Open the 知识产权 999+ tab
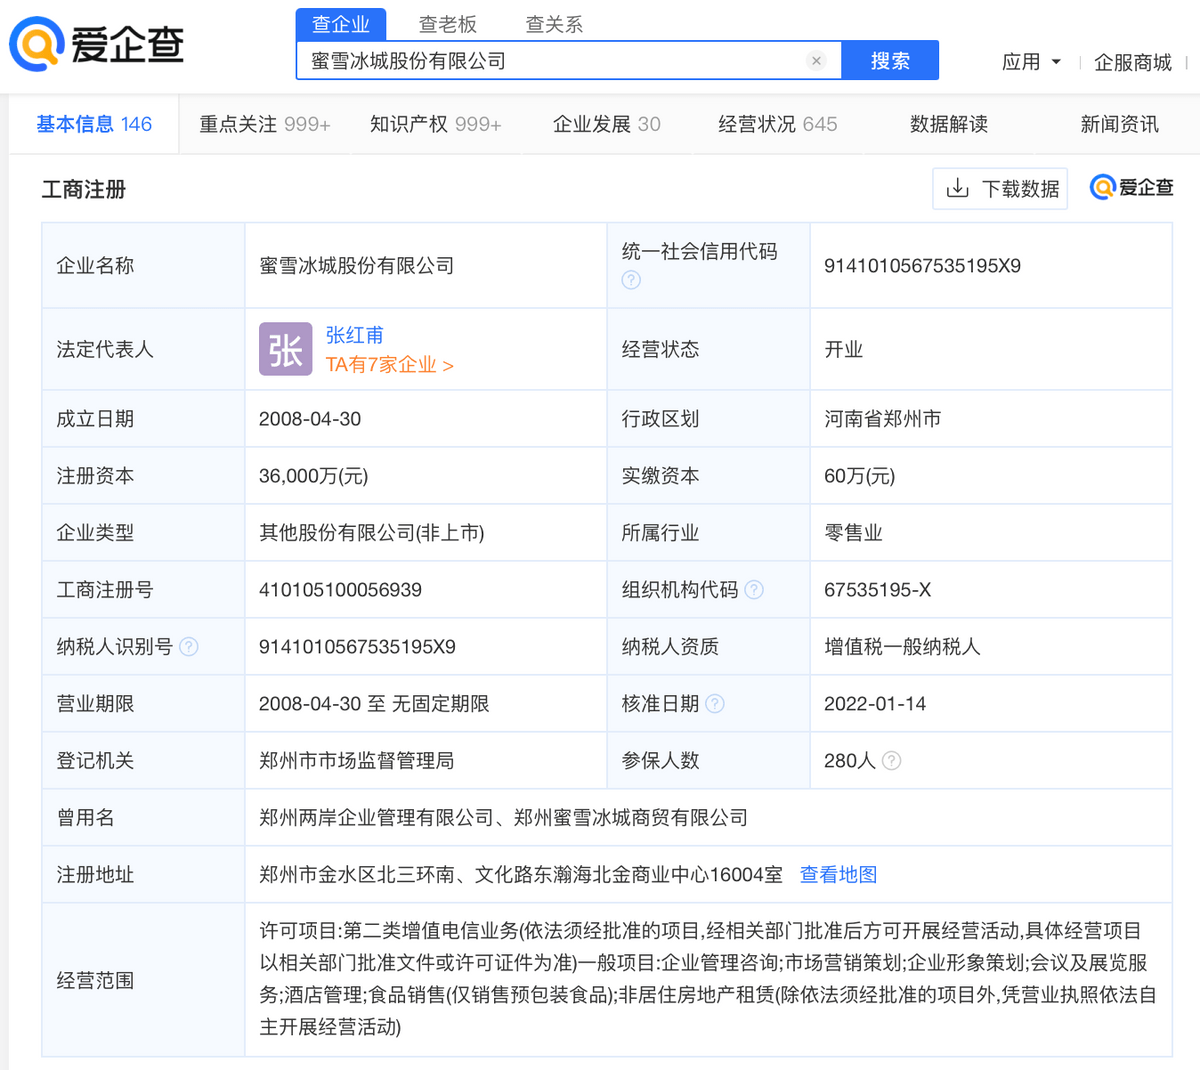Image resolution: width=1200 pixels, height=1070 pixels. pyautogui.click(x=435, y=124)
